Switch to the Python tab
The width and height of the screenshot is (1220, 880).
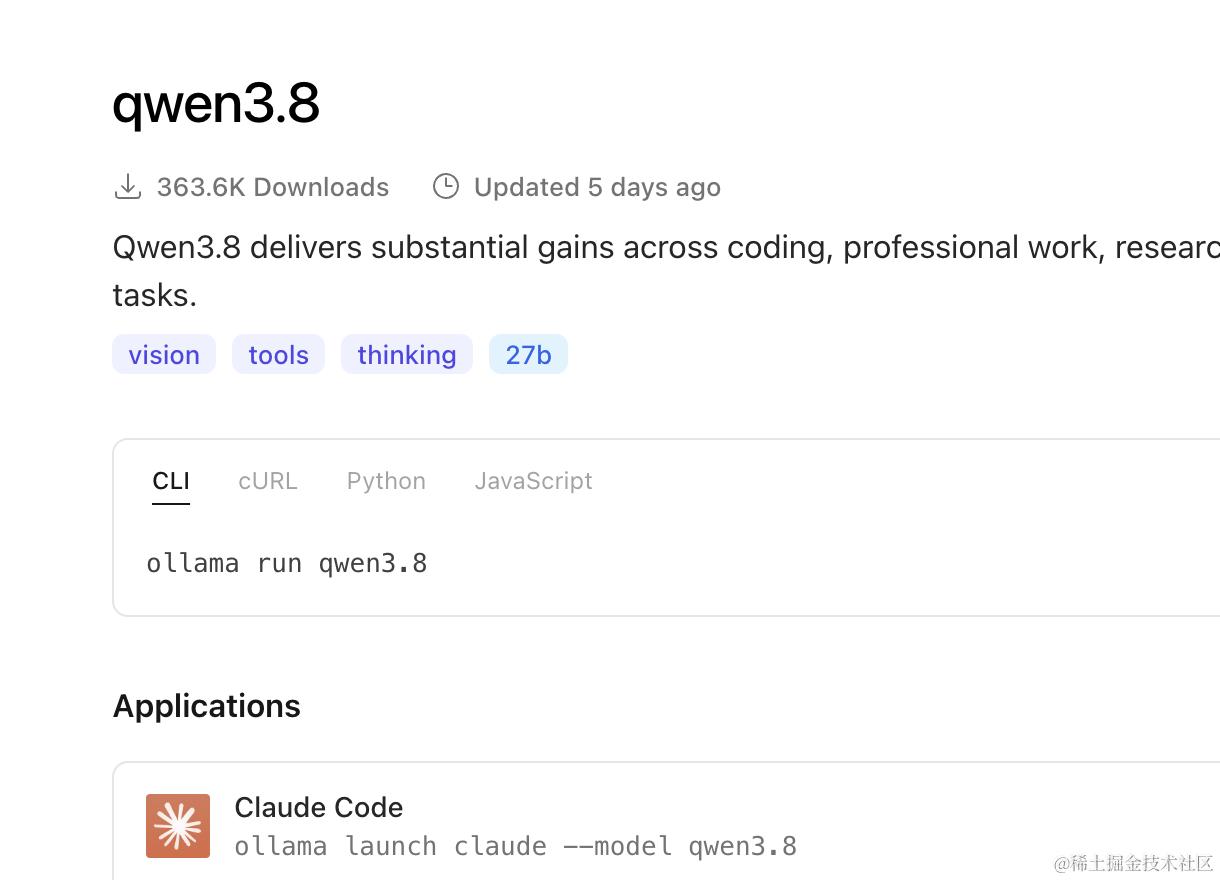coord(386,481)
